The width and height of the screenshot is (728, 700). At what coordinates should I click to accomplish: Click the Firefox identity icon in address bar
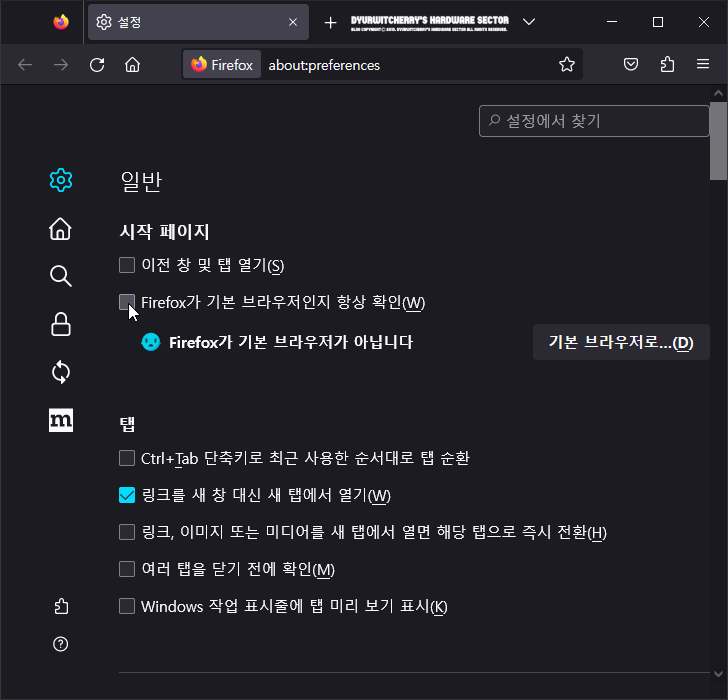[222, 65]
